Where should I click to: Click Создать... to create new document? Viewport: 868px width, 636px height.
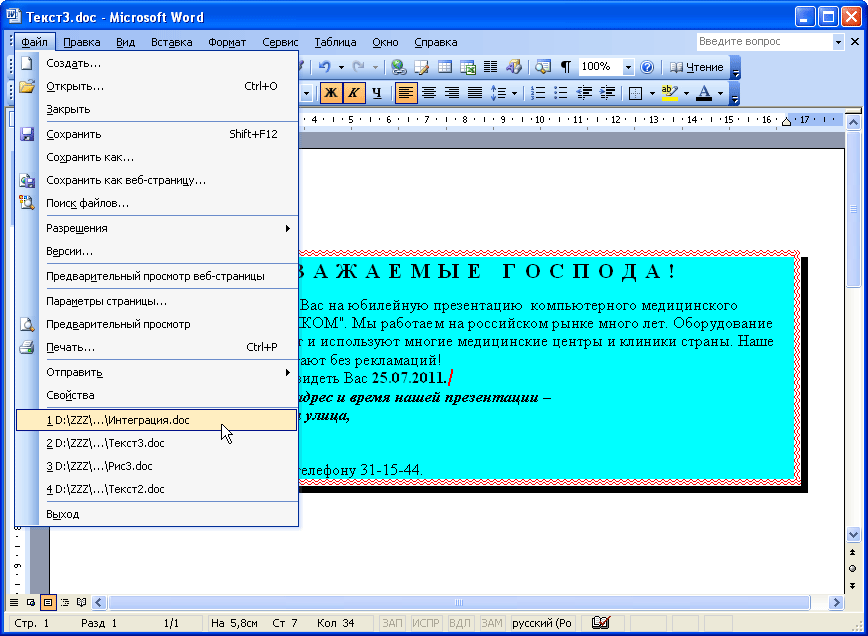pos(157,63)
